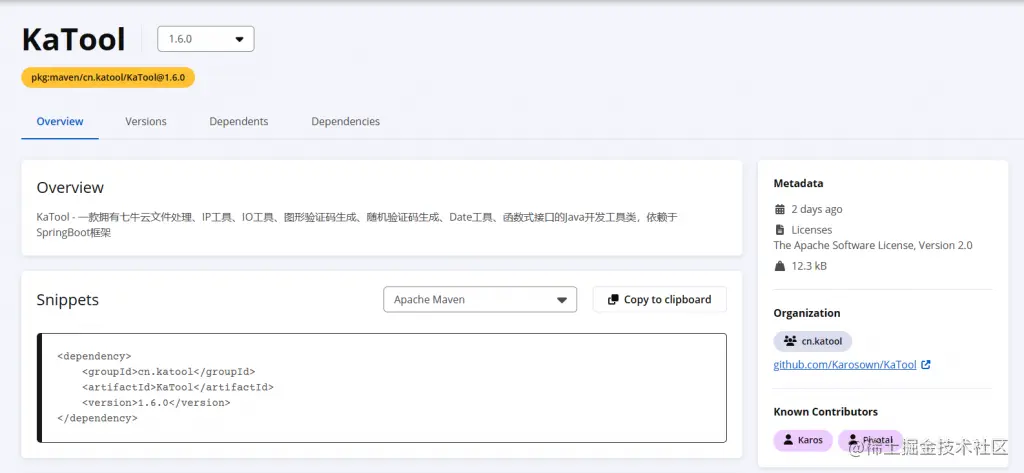
Task: Open github.com/Karosown/KaTool link
Action: click(845, 365)
